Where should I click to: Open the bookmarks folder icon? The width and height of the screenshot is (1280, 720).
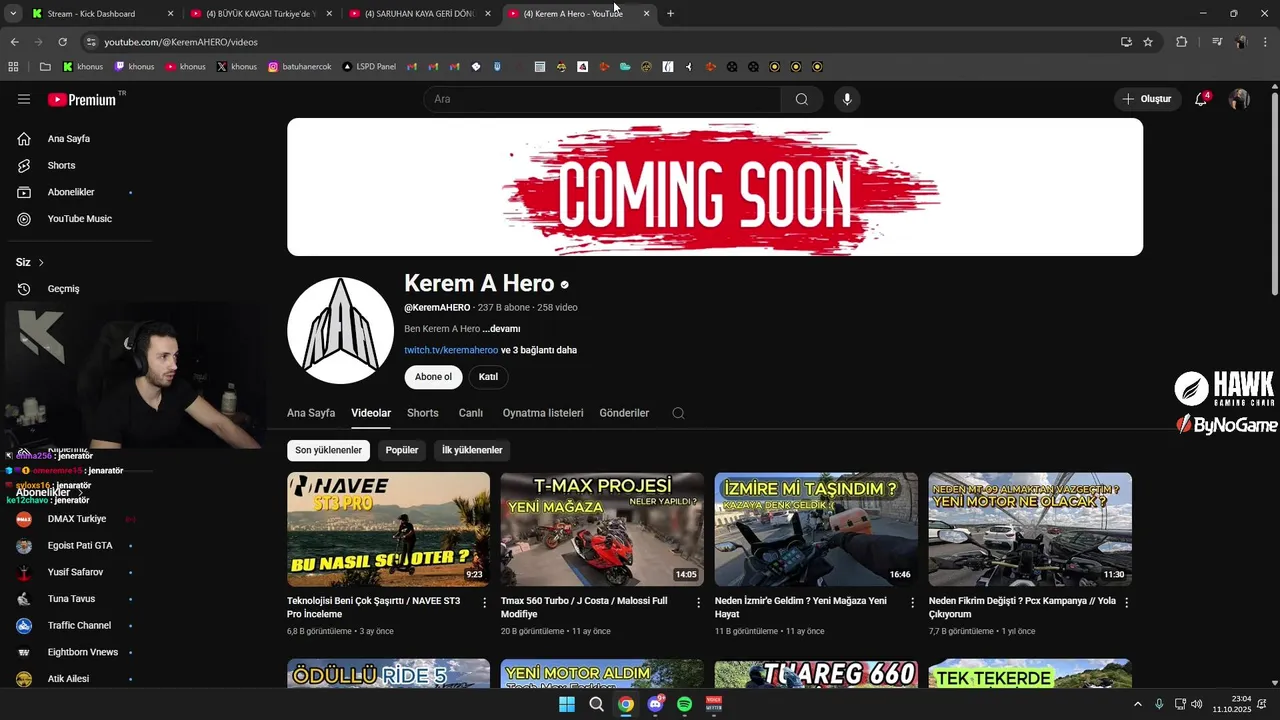(x=45, y=67)
